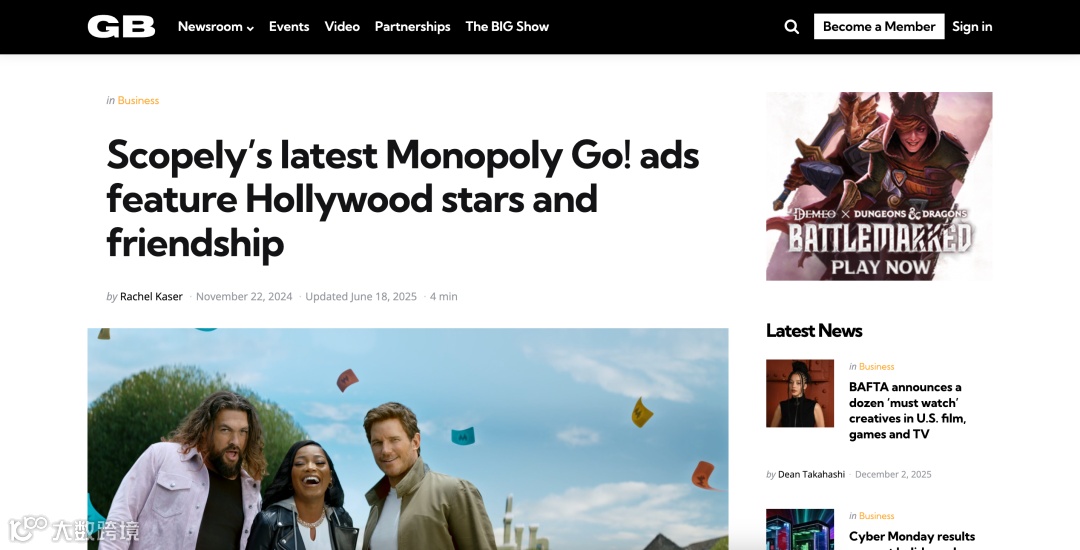Open the Partnerships page
Screen dimensions: 1080x550
click(413, 26)
